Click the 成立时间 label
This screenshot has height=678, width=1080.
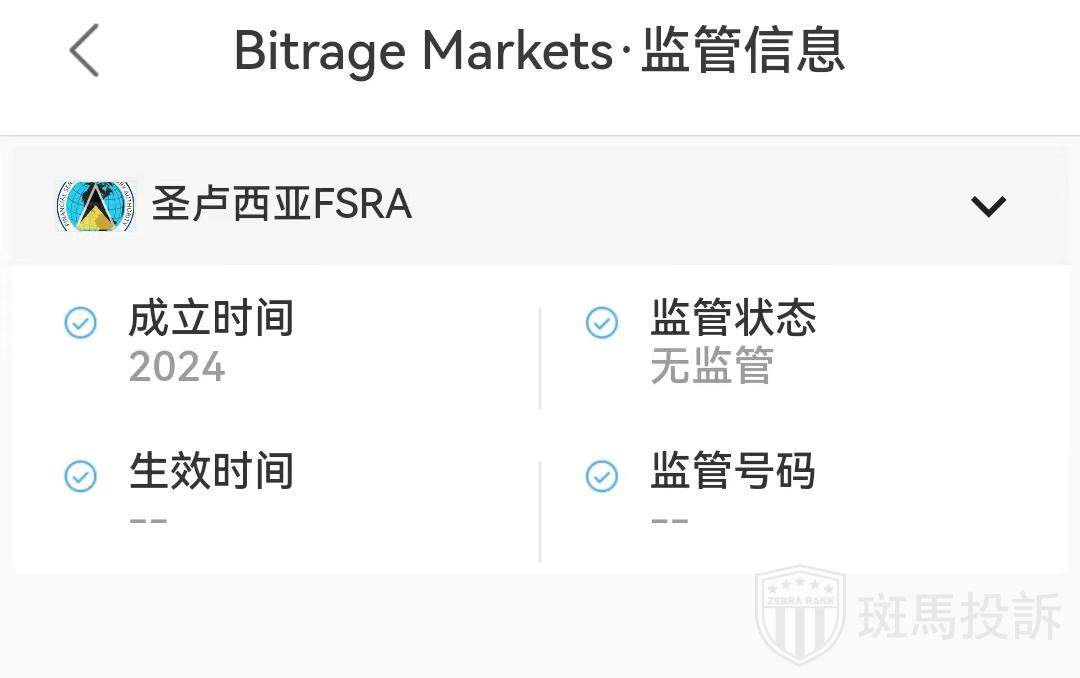click(x=211, y=319)
